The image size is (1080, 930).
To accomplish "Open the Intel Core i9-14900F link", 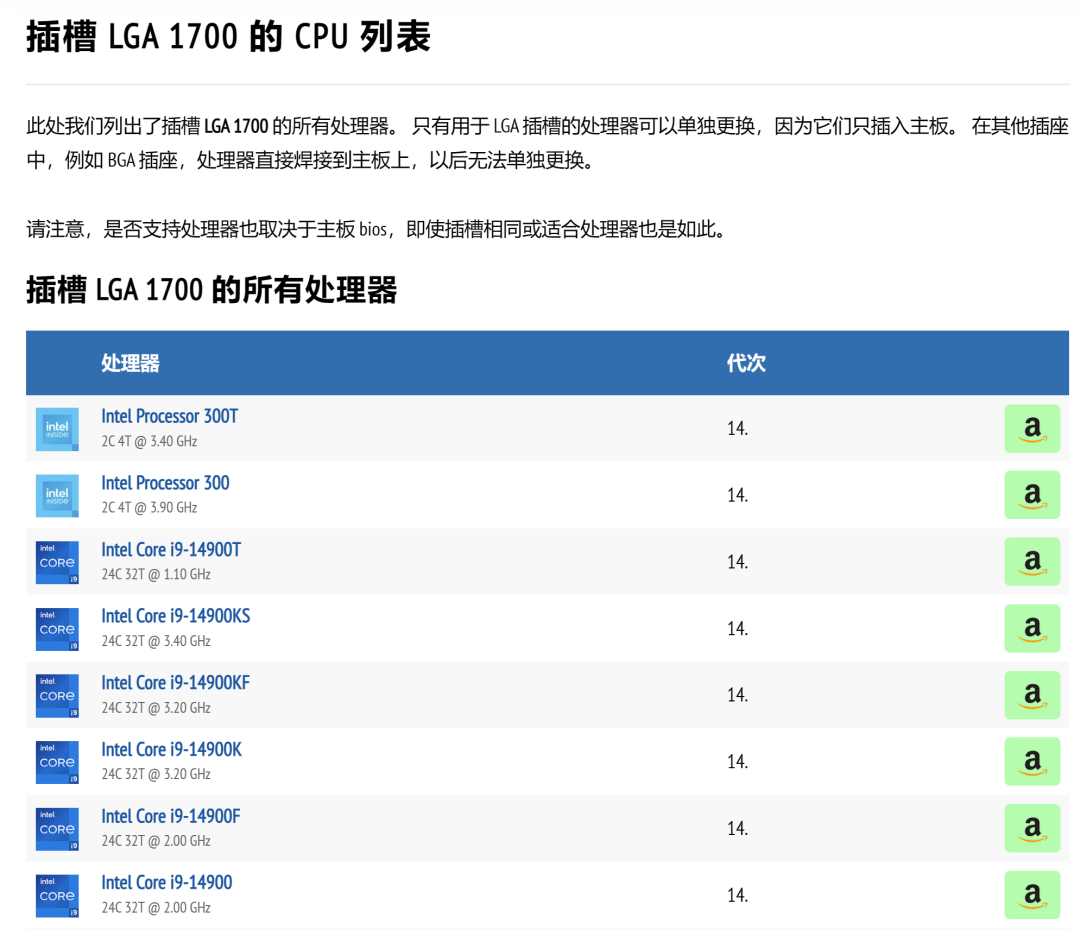I will coord(171,816).
